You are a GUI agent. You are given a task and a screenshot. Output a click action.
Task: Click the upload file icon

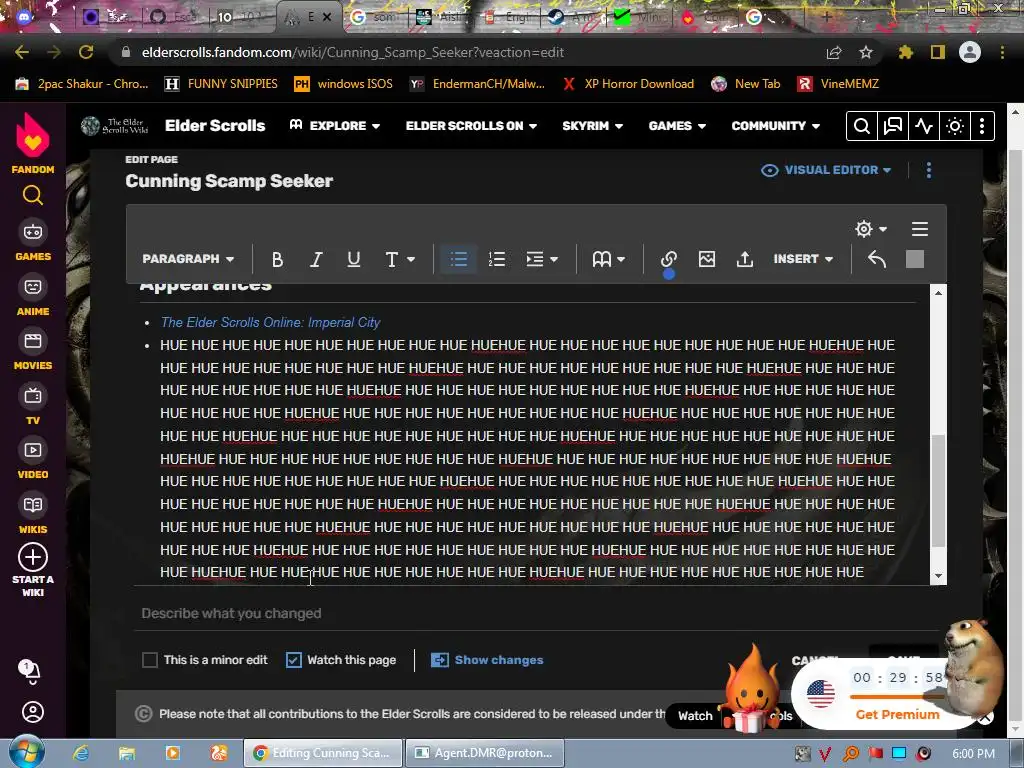744,259
